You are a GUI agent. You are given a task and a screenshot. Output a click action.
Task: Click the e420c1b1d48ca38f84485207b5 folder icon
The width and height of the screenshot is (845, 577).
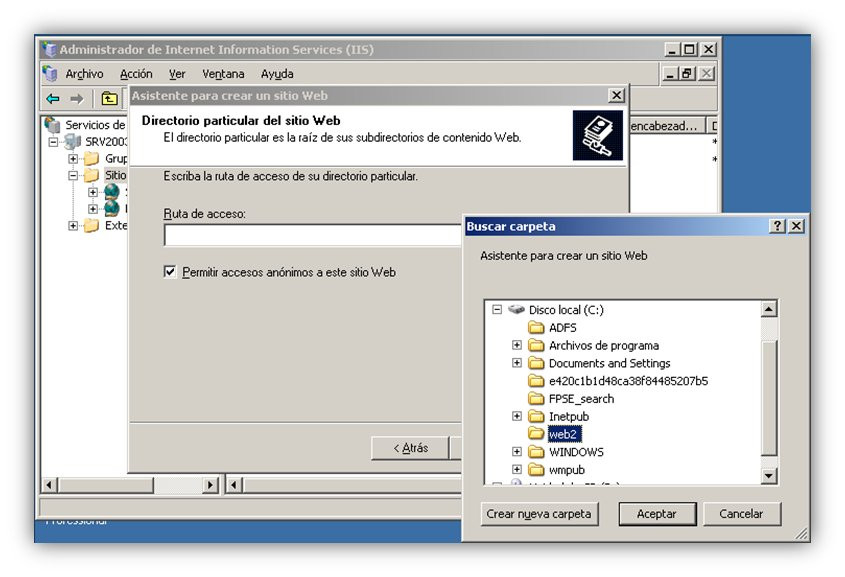click(x=536, y=381)
